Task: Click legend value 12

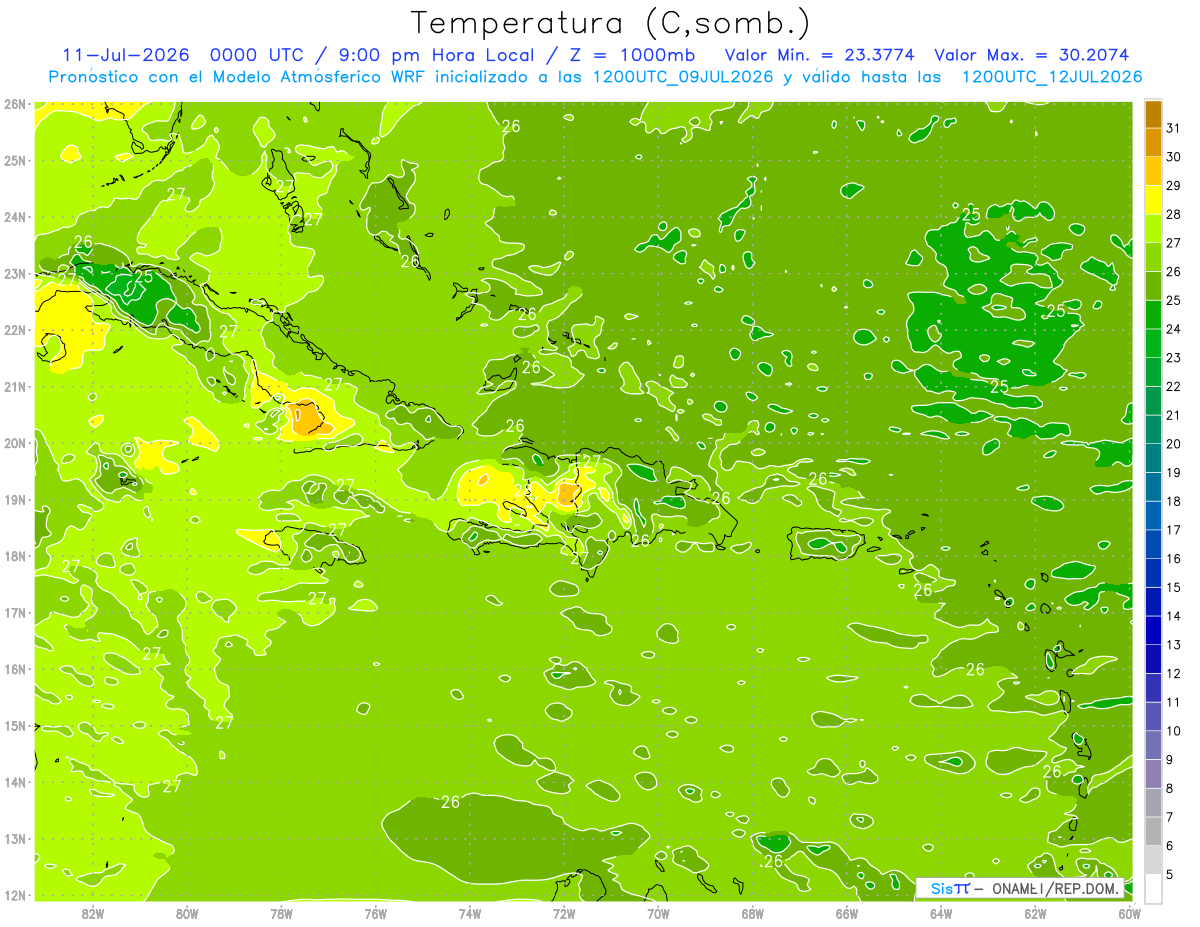Action: click(x=1173, y=673)
